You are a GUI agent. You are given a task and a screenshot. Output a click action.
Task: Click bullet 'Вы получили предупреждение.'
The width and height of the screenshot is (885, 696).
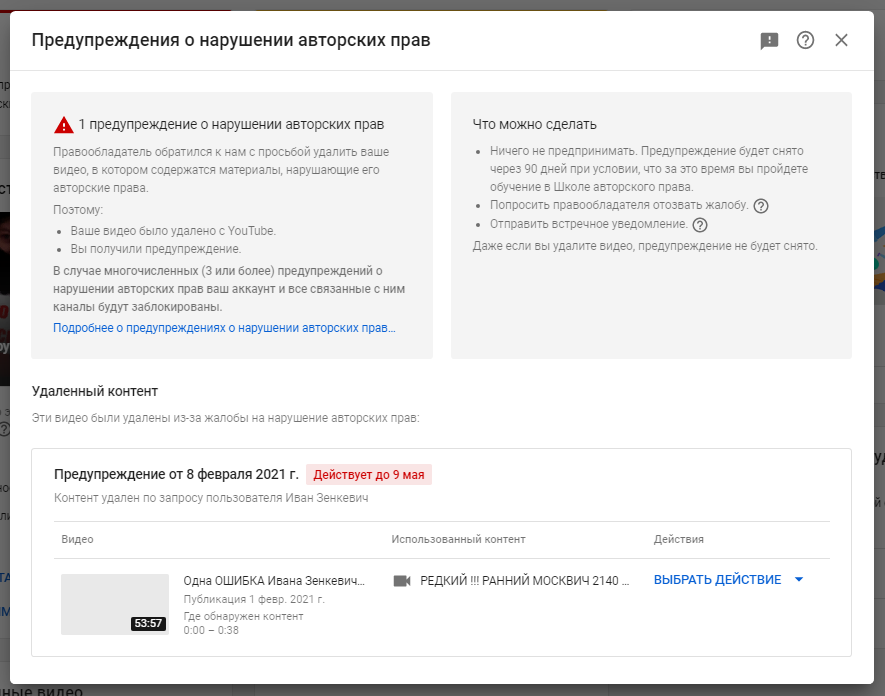pos(156,249)
